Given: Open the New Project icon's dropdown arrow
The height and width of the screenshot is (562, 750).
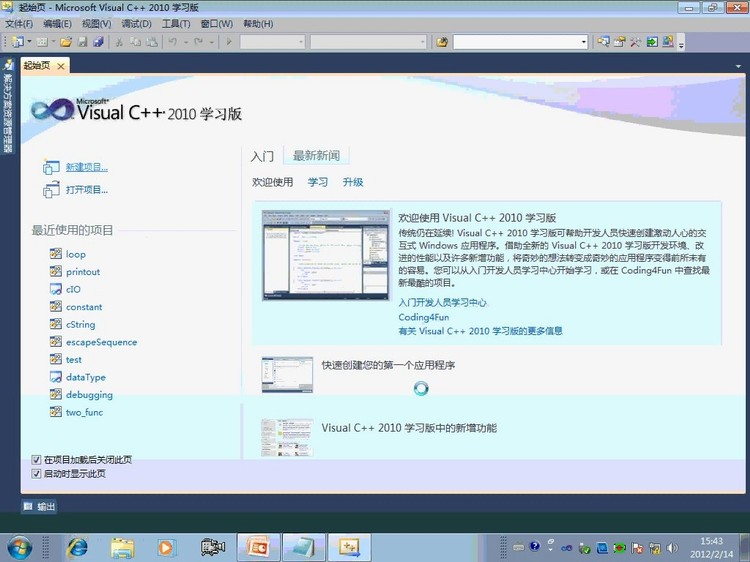Looking at the screenshot, I should tap(29, 42).
